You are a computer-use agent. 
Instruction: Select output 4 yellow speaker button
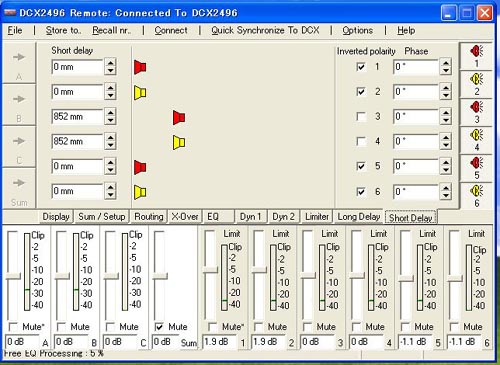pyautogui.click(x=476, y=140)
